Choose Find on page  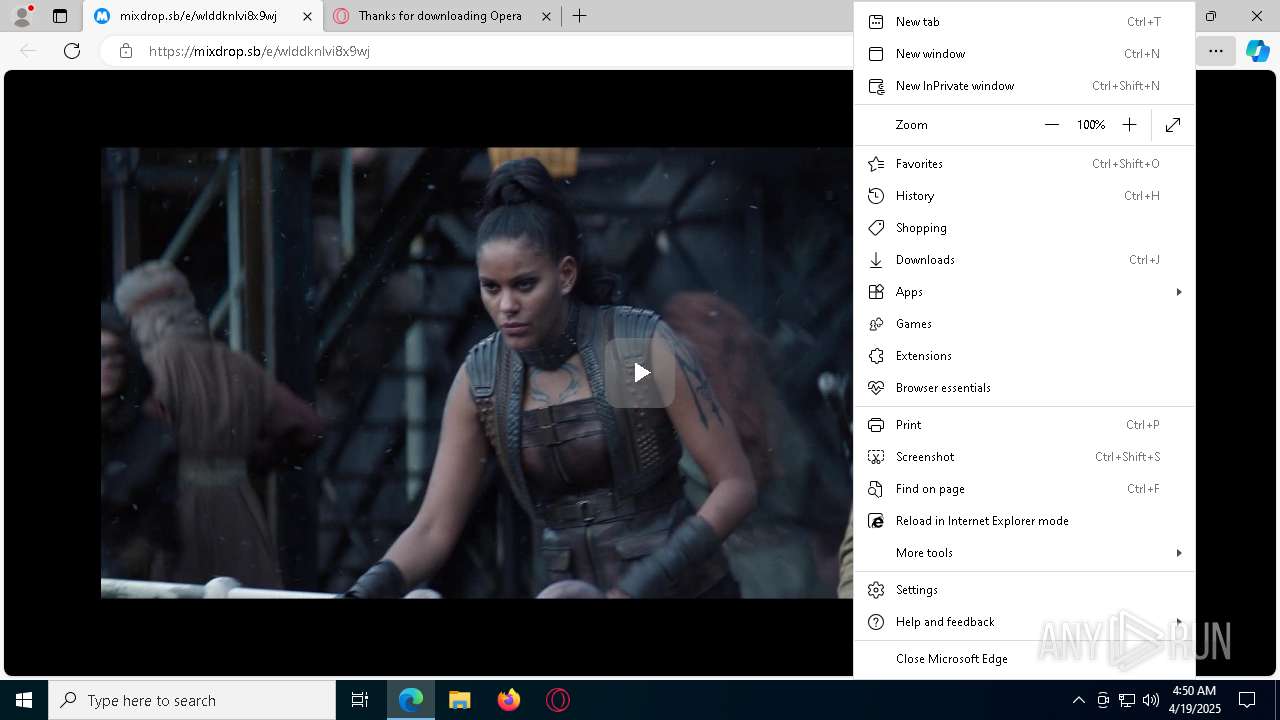[x=1024, y=489]
